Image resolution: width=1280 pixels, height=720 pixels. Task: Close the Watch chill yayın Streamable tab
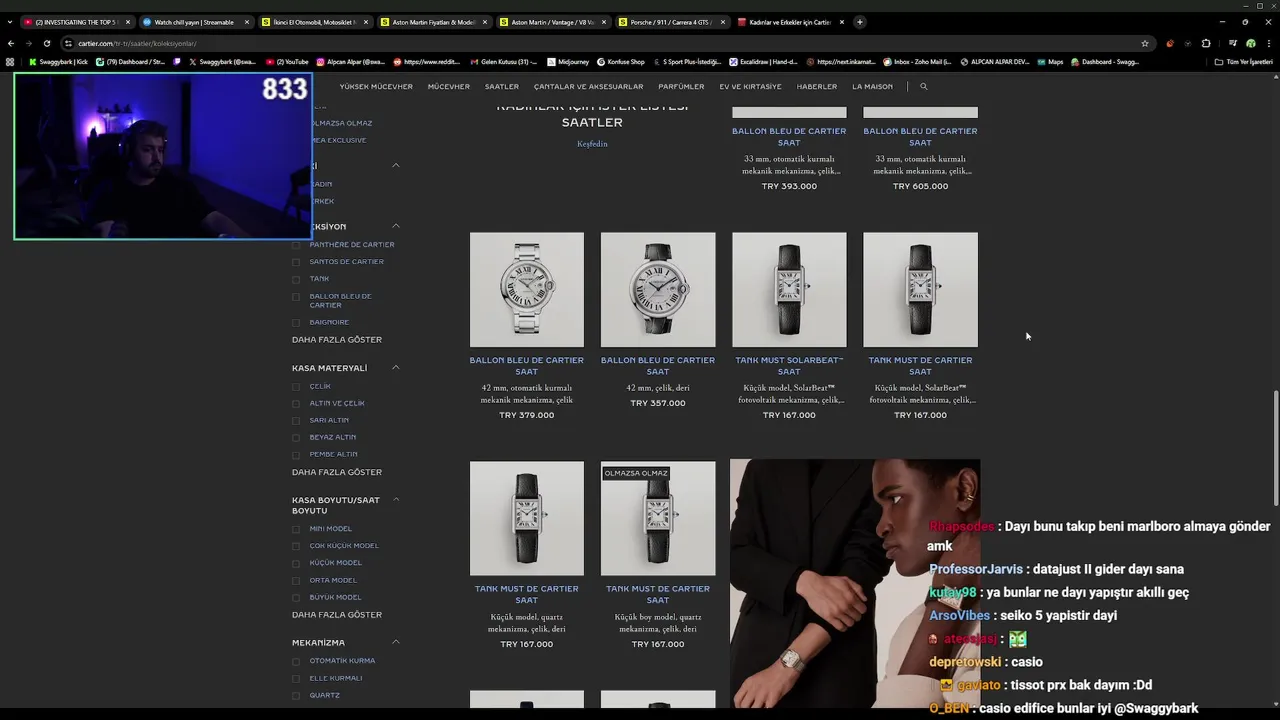pyautogui.click(x=246, y=22)
